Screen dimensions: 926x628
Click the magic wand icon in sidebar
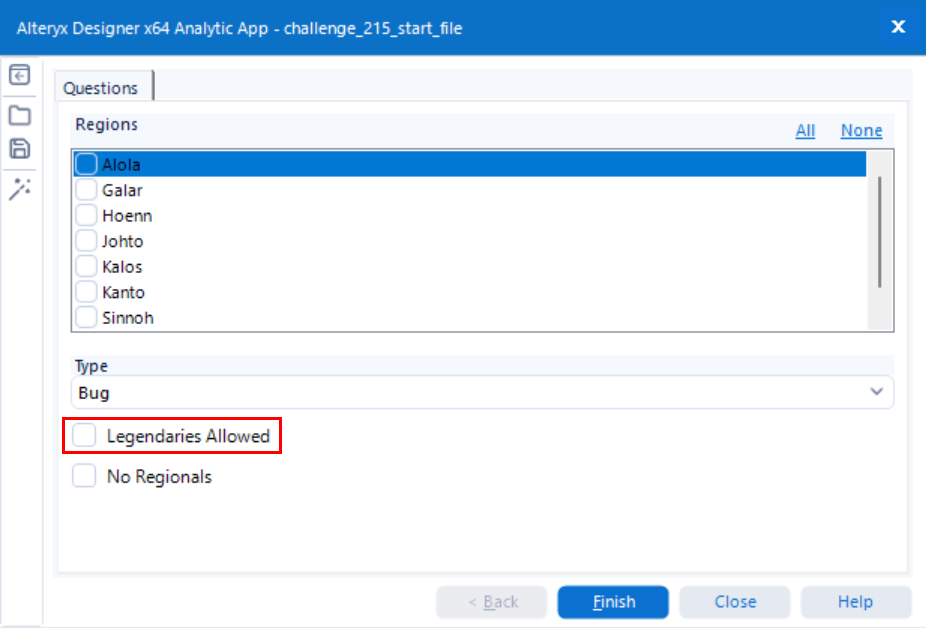pos(19,189)
